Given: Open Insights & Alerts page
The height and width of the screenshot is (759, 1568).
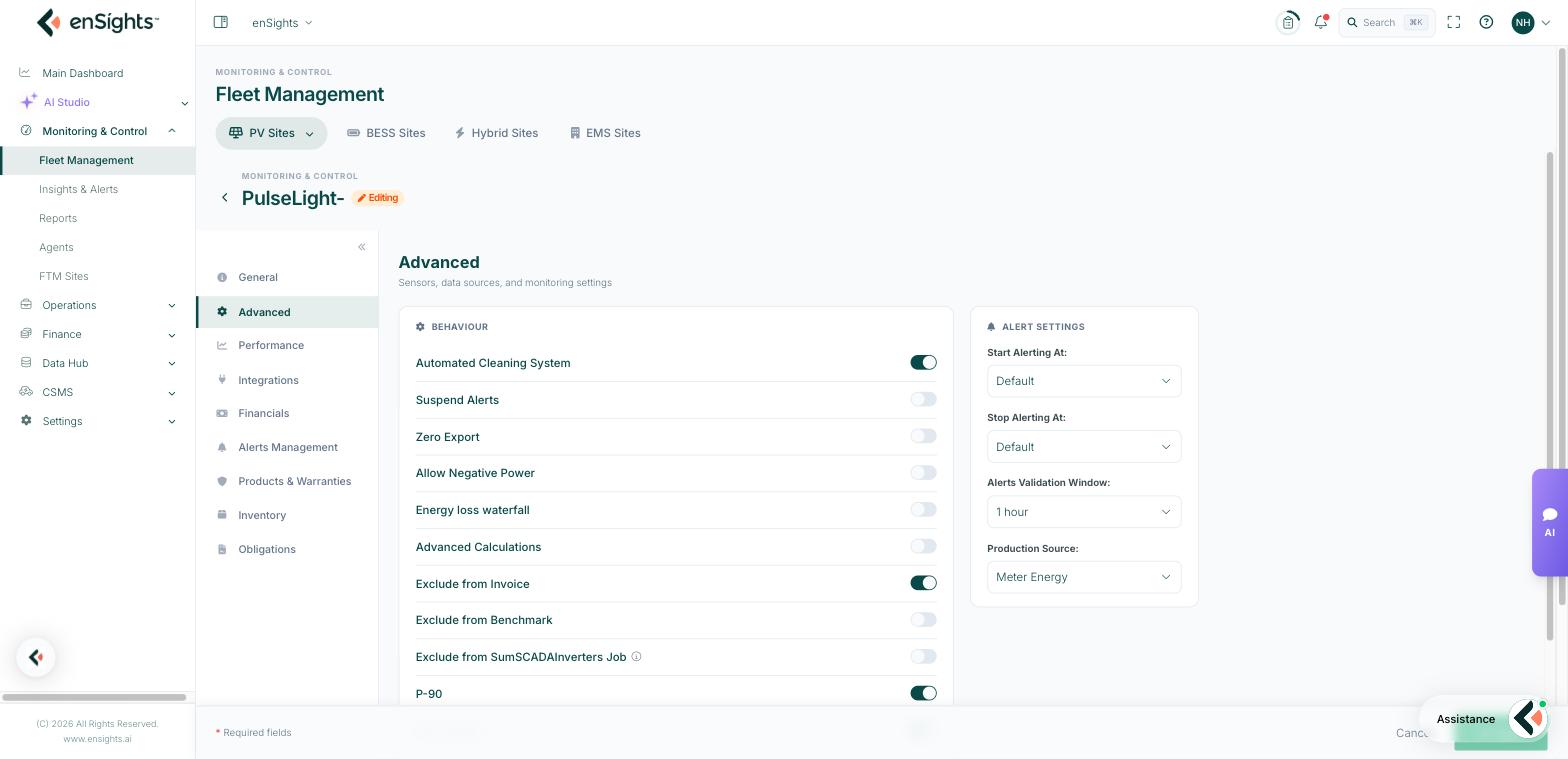Looking at the screenshot, I should tap(78, 189).
